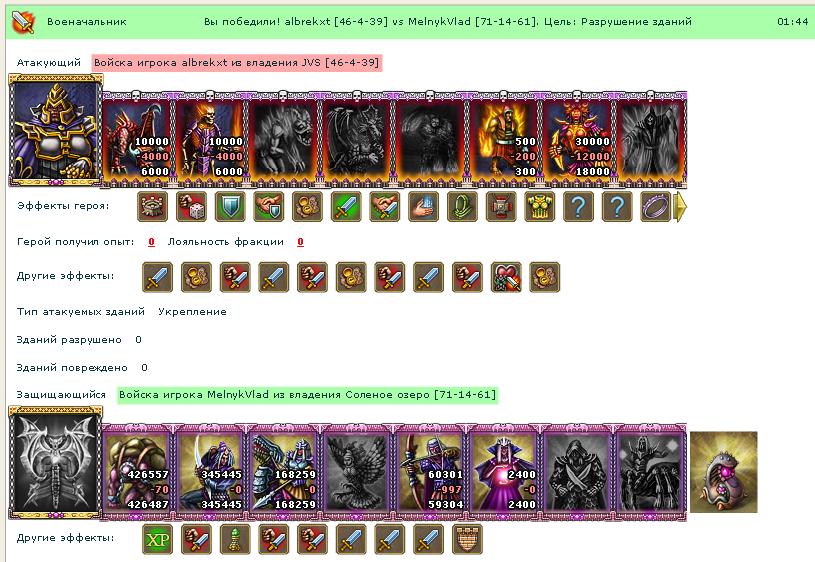Screen dimensions: 815x562
Task: Select the defender winged hero portrait
Action: pos(56,463)
